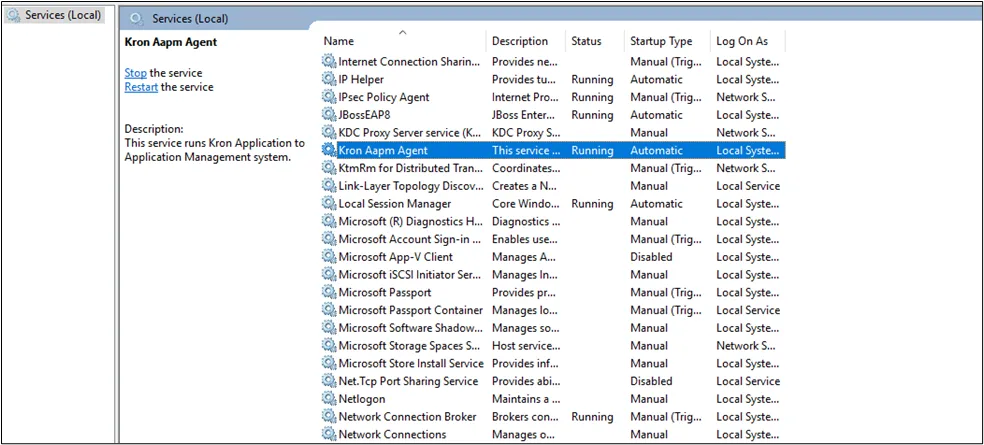Restart the Kron Aapm Agent service
Screen dimensions: 984x445
[141, 87]
